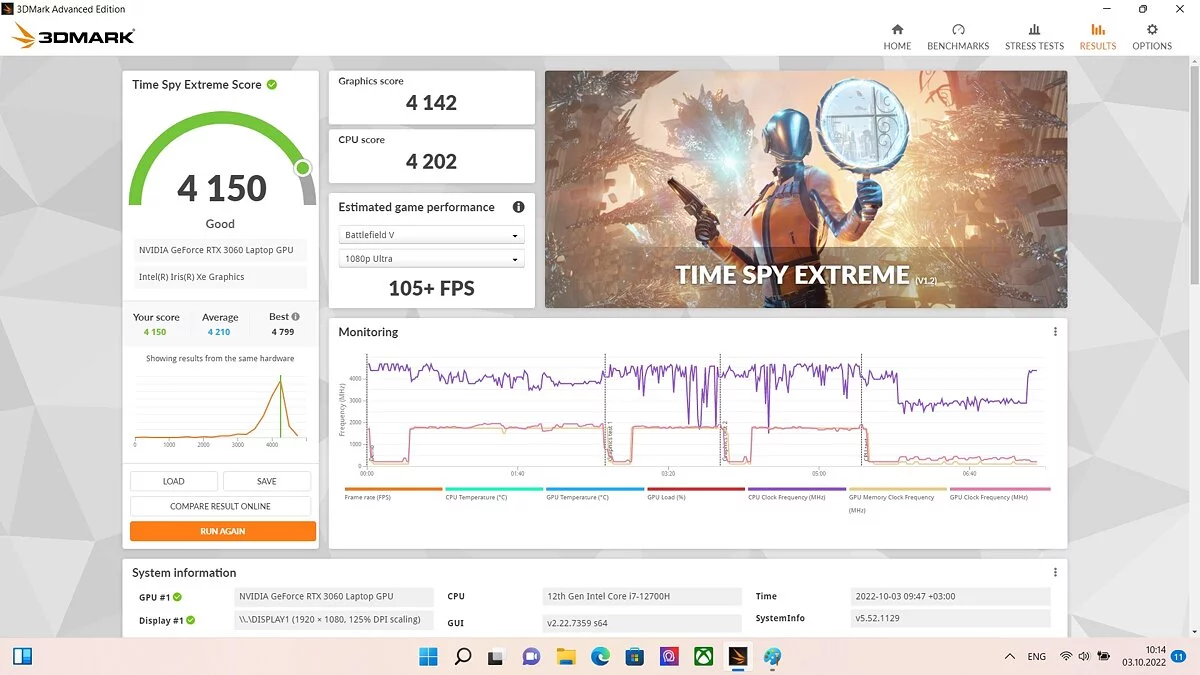Open taskbar Search

[x=462, y=657]
